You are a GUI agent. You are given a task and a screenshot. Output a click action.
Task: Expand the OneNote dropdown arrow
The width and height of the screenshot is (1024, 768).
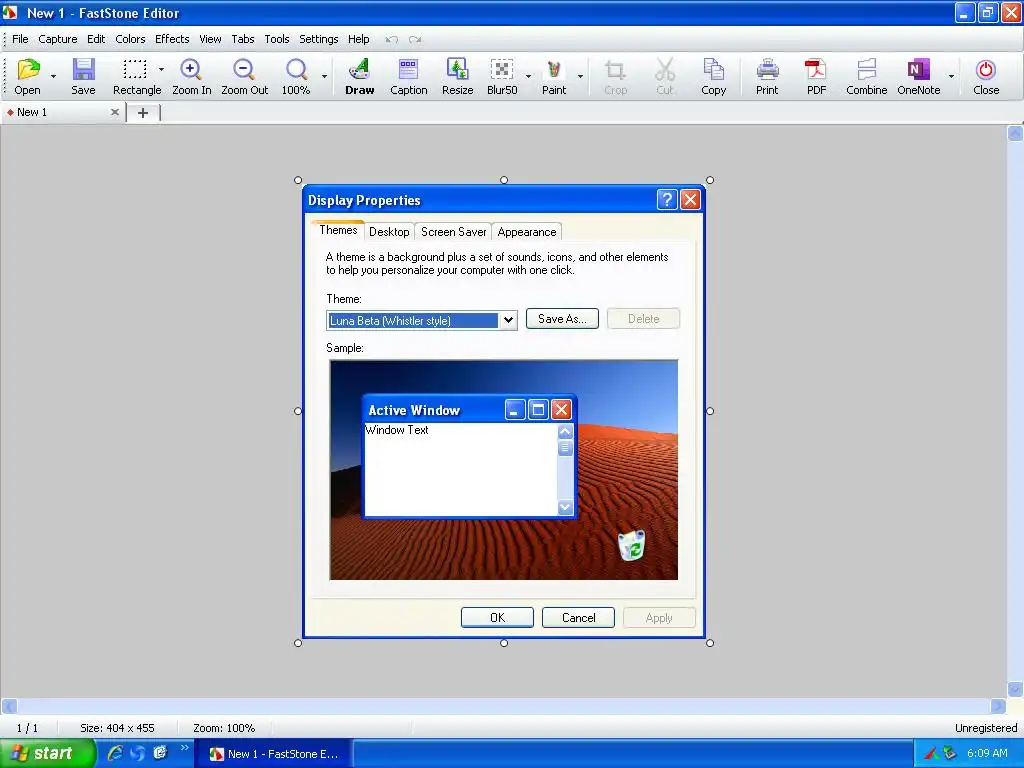pos(952,76)
